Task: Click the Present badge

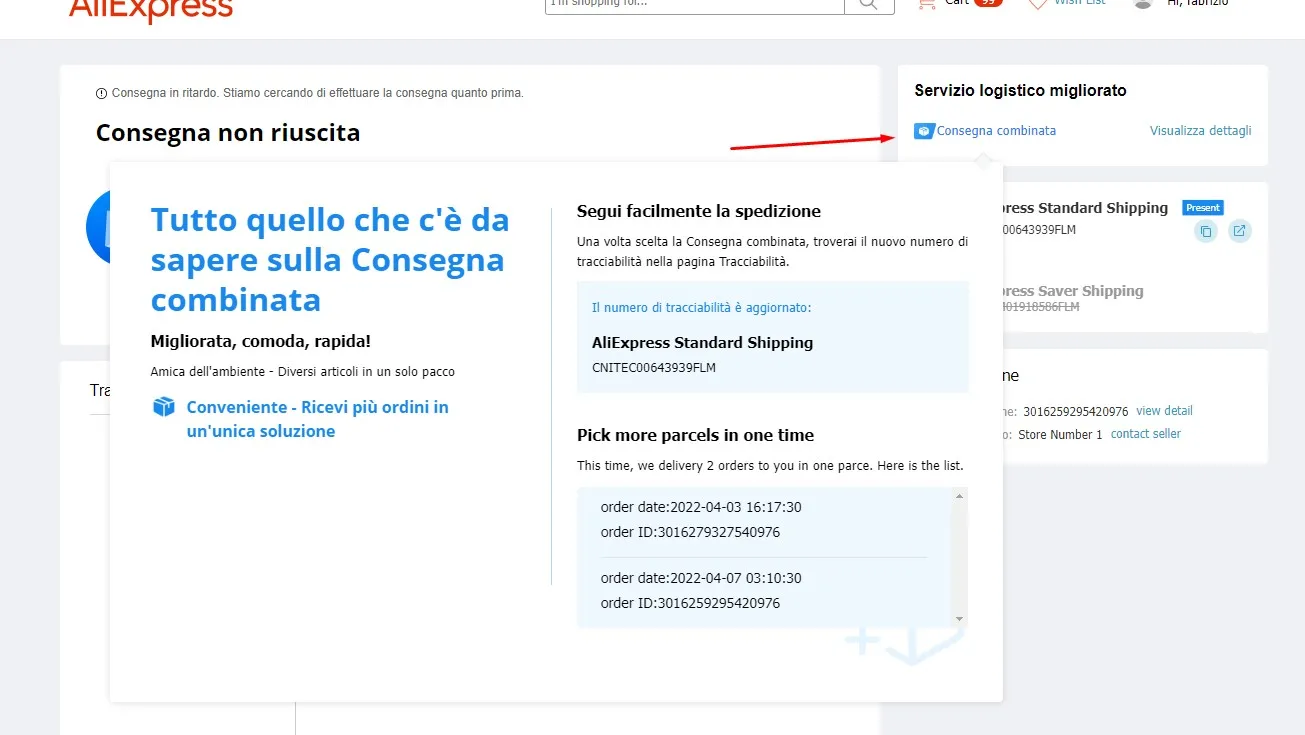Action: pos(1203,208)
